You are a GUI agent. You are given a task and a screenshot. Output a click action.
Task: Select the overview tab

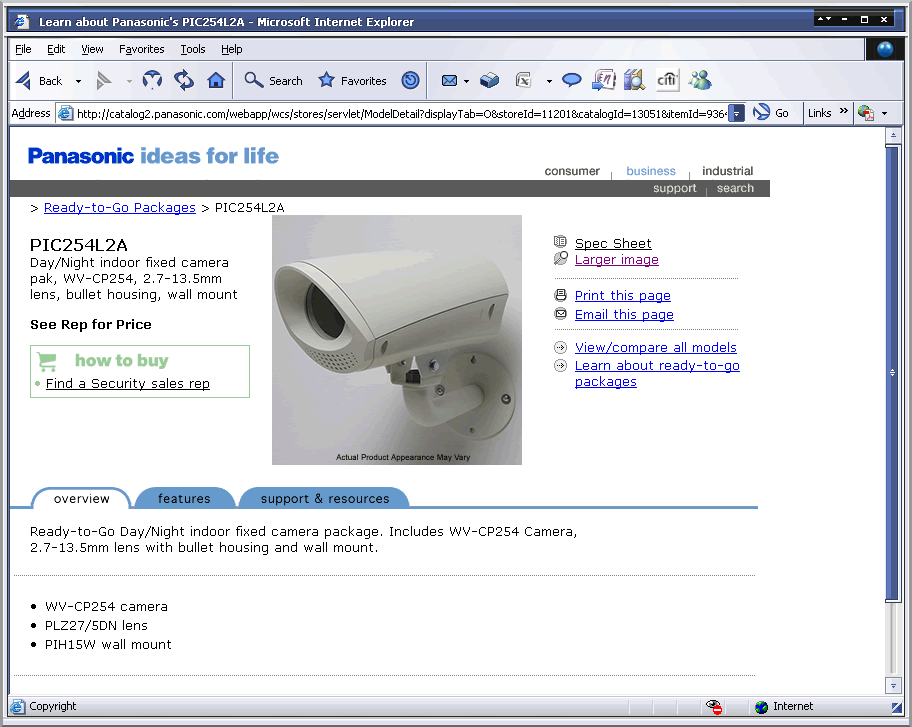pos(81,498)
